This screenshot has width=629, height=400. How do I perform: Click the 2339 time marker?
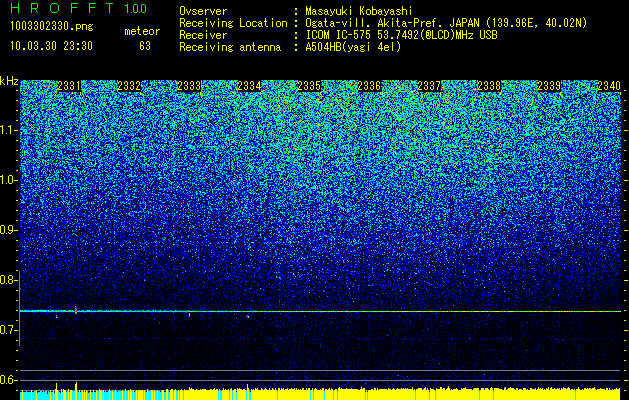[x=549, y=86]
